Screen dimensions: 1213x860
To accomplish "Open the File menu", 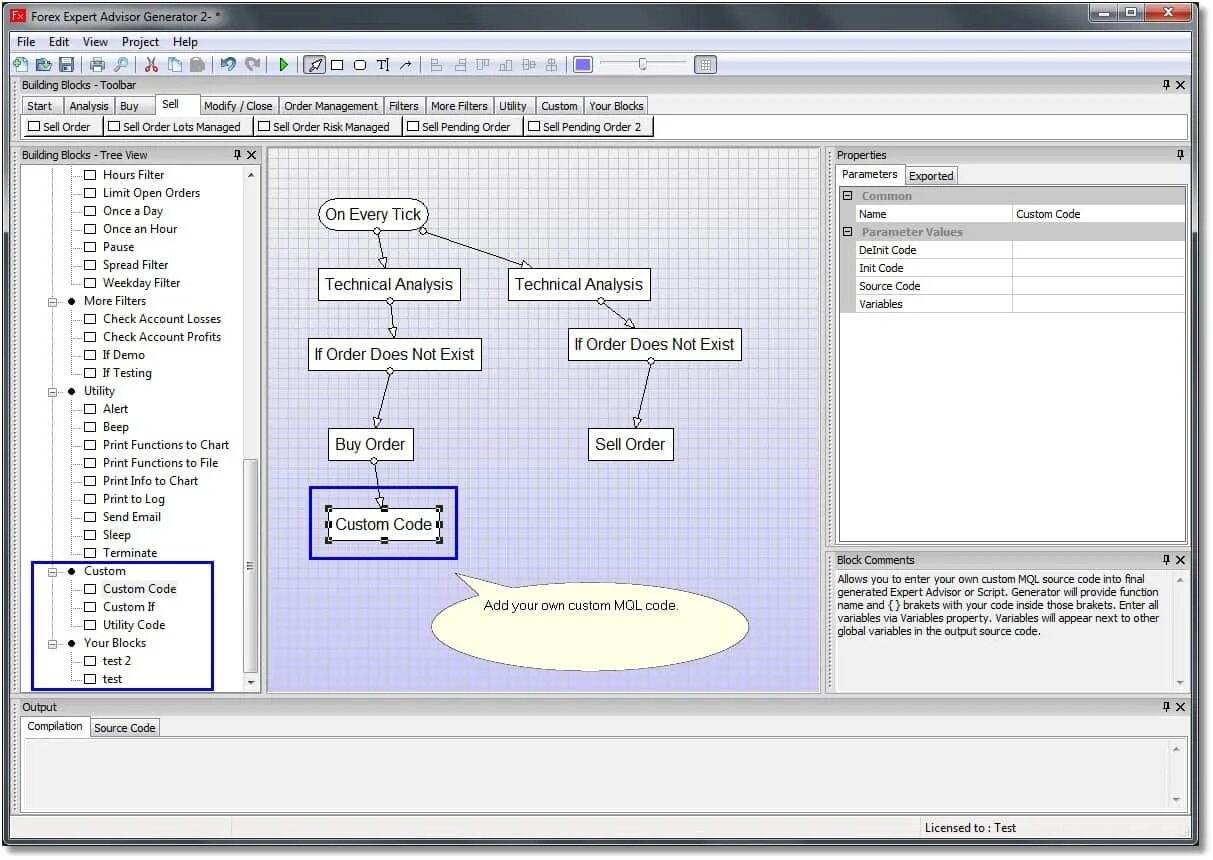I will [x=26, y=42].
